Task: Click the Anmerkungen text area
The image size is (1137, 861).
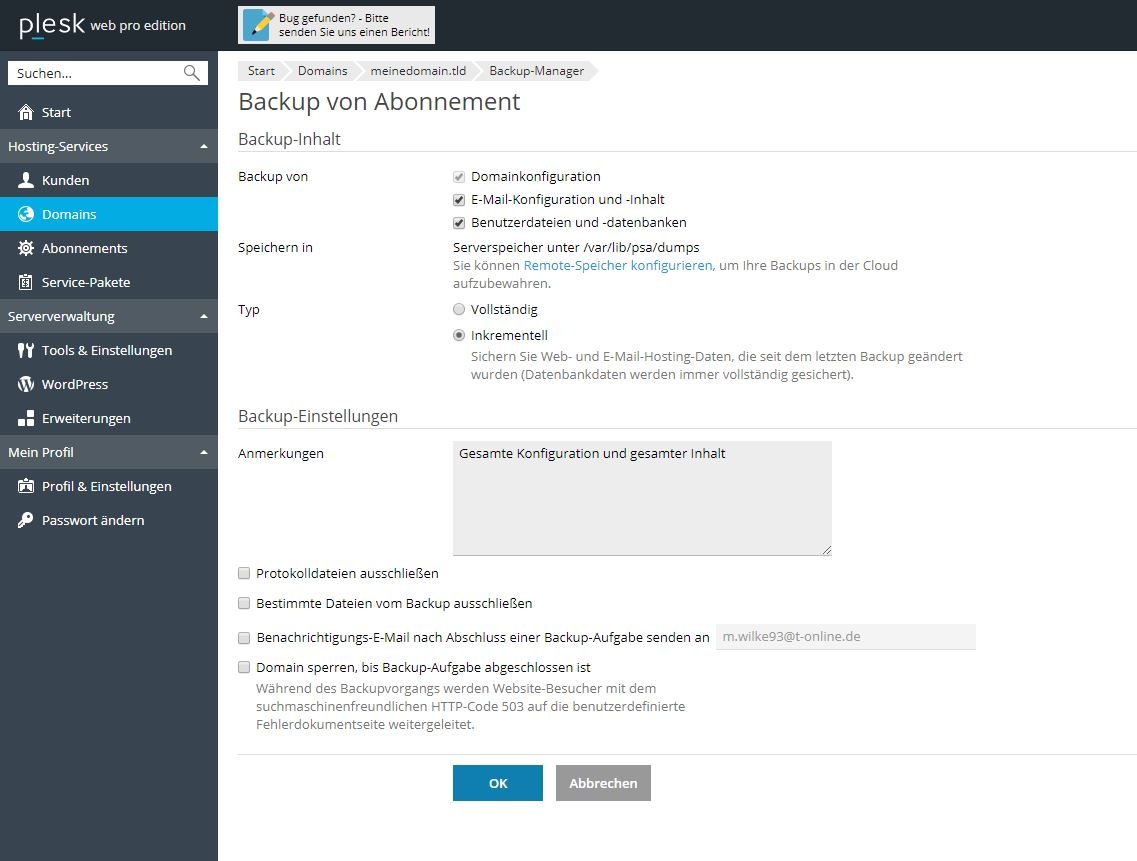Action: tap(642, 498)
